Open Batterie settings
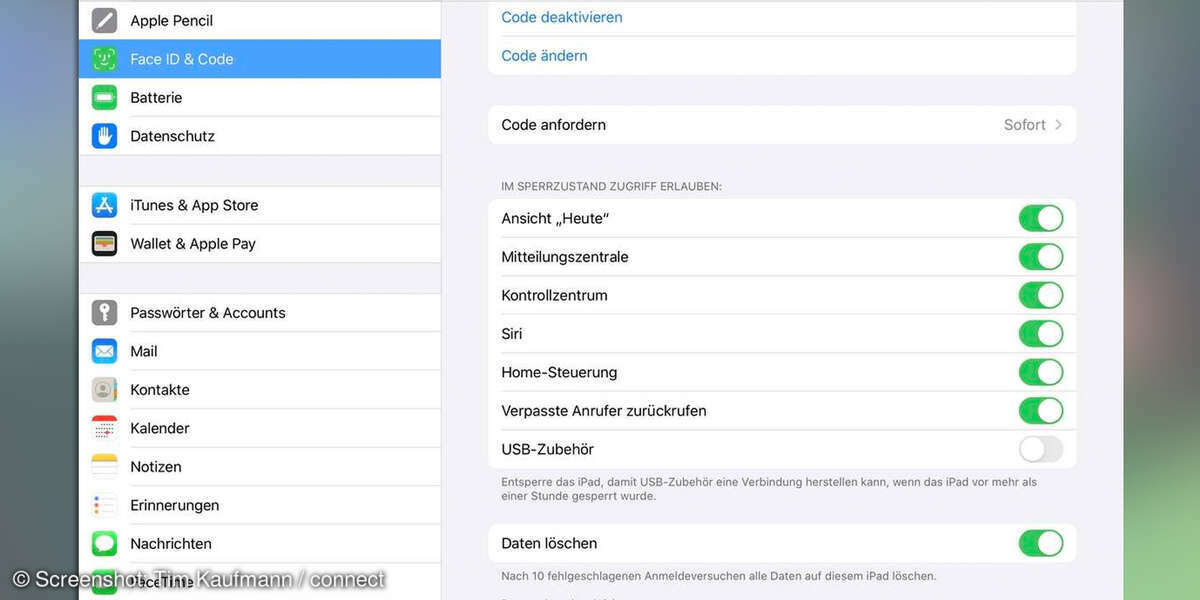 260,97
